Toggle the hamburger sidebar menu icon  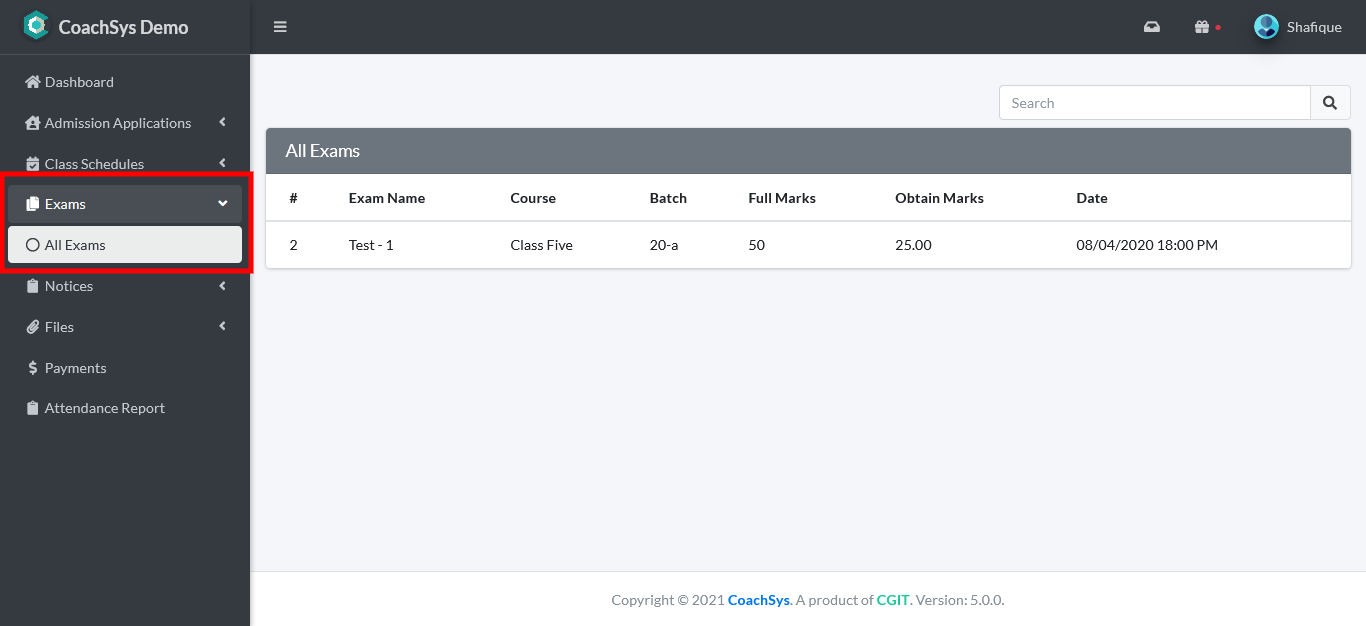280,27
